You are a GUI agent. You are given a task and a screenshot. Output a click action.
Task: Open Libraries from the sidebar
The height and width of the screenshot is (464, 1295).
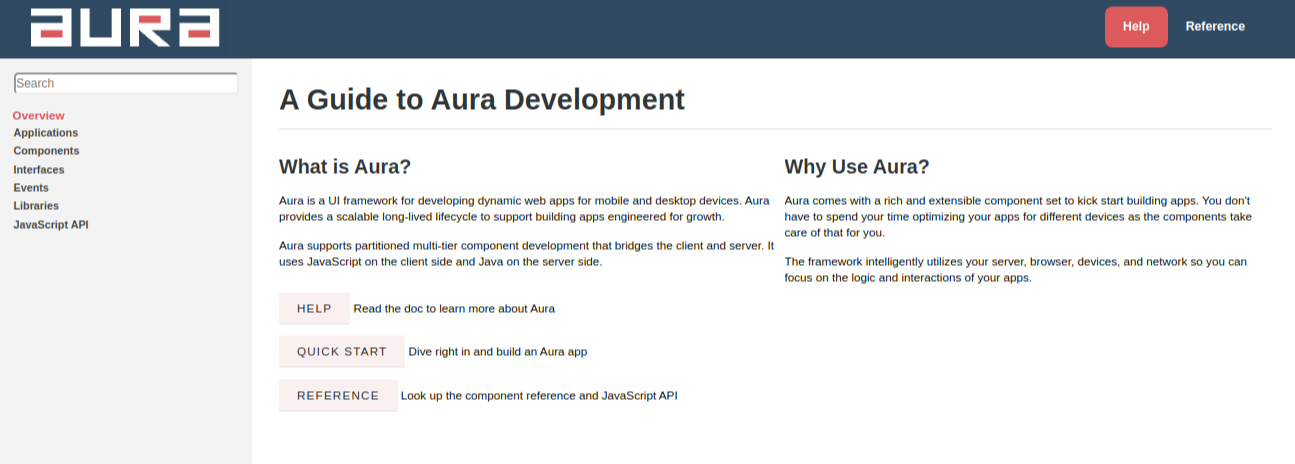(x=36, y=206)
